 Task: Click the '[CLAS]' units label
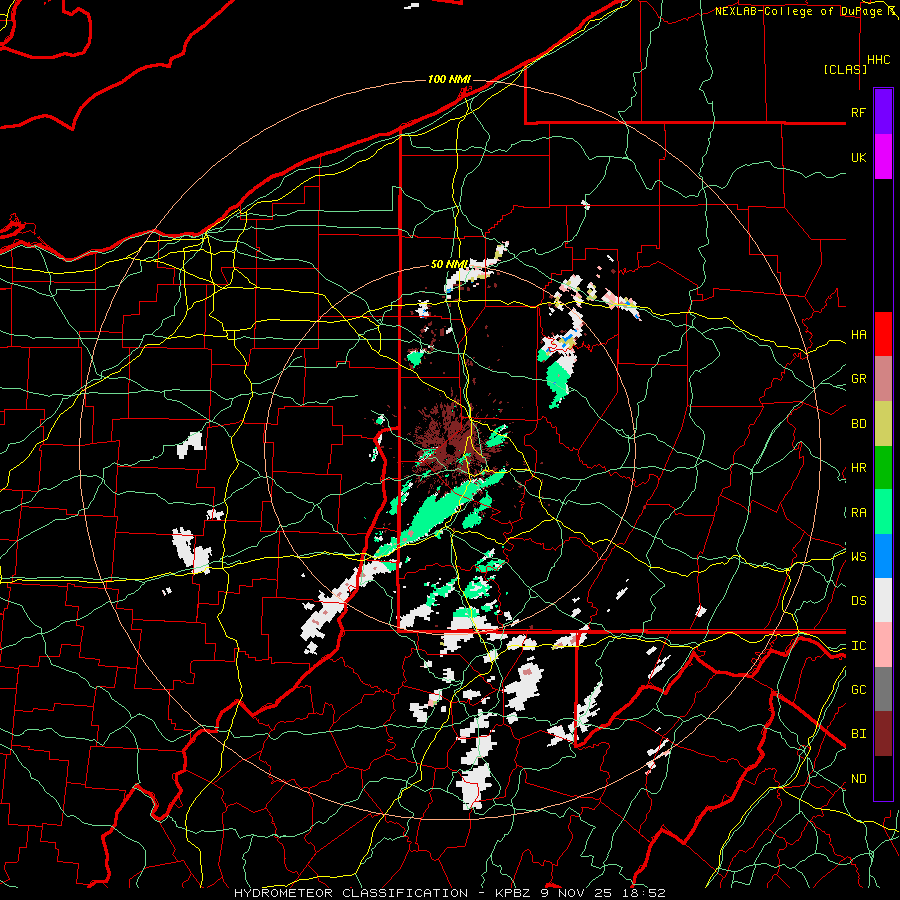(x=845, y=69)
